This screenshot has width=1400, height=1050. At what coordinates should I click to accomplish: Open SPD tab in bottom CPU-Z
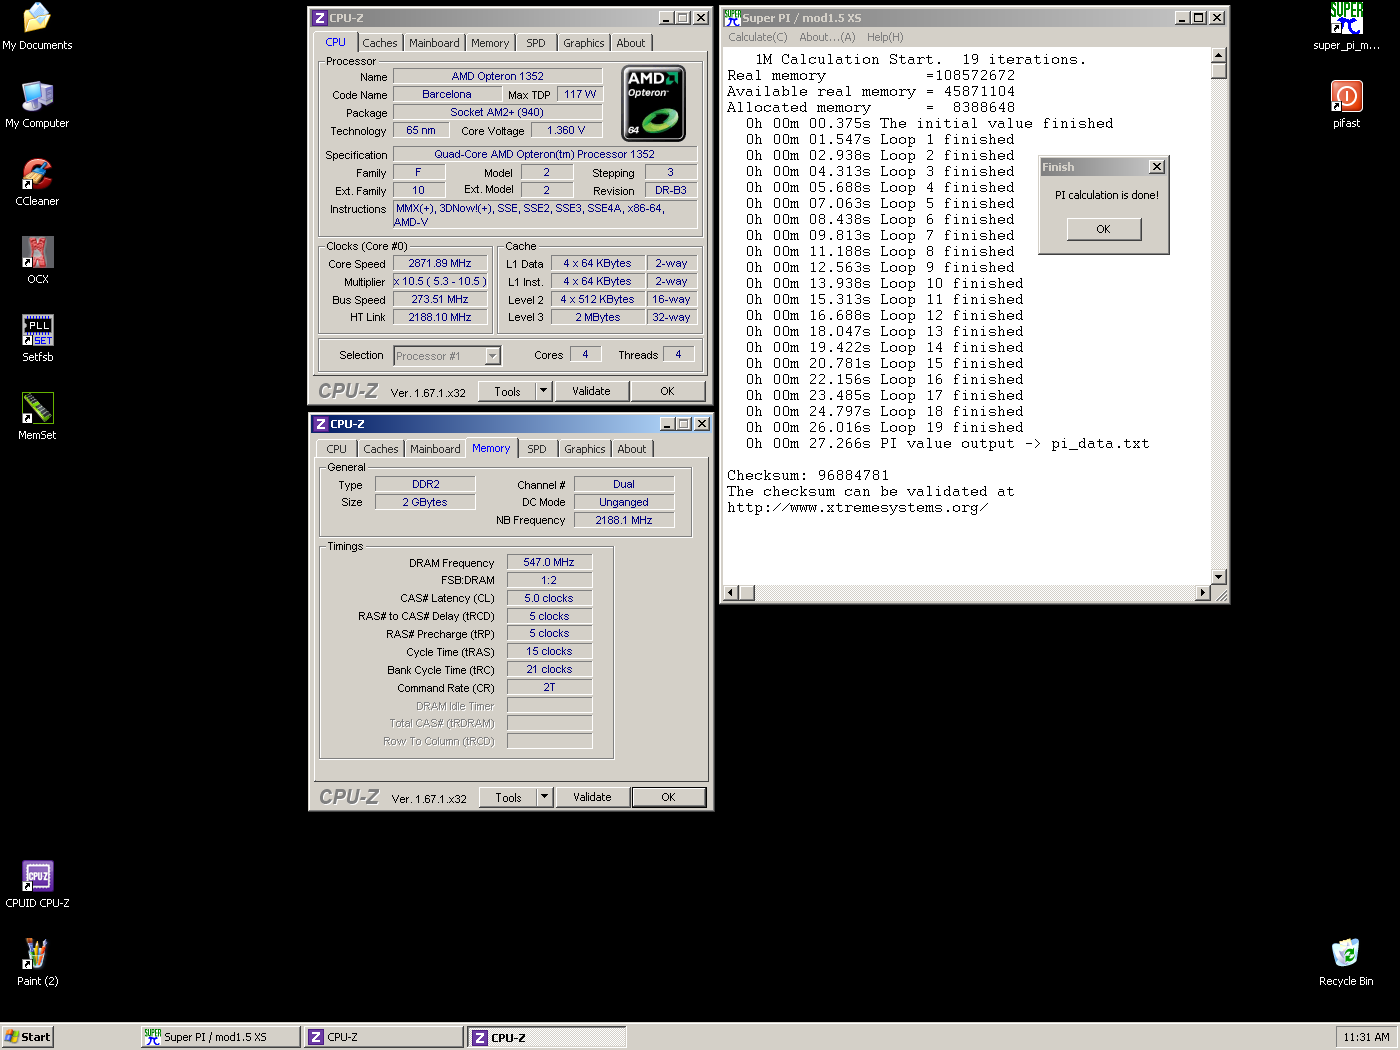[537, 449]
